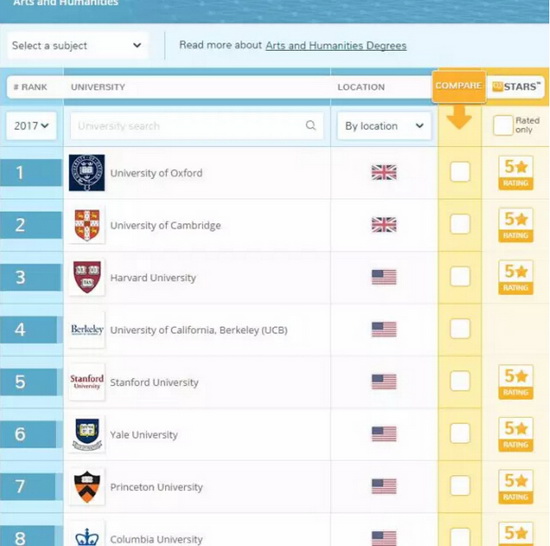Click the 5-star rating badge for Yale
Screen dimensions: 550x546
tap(516, 434)
